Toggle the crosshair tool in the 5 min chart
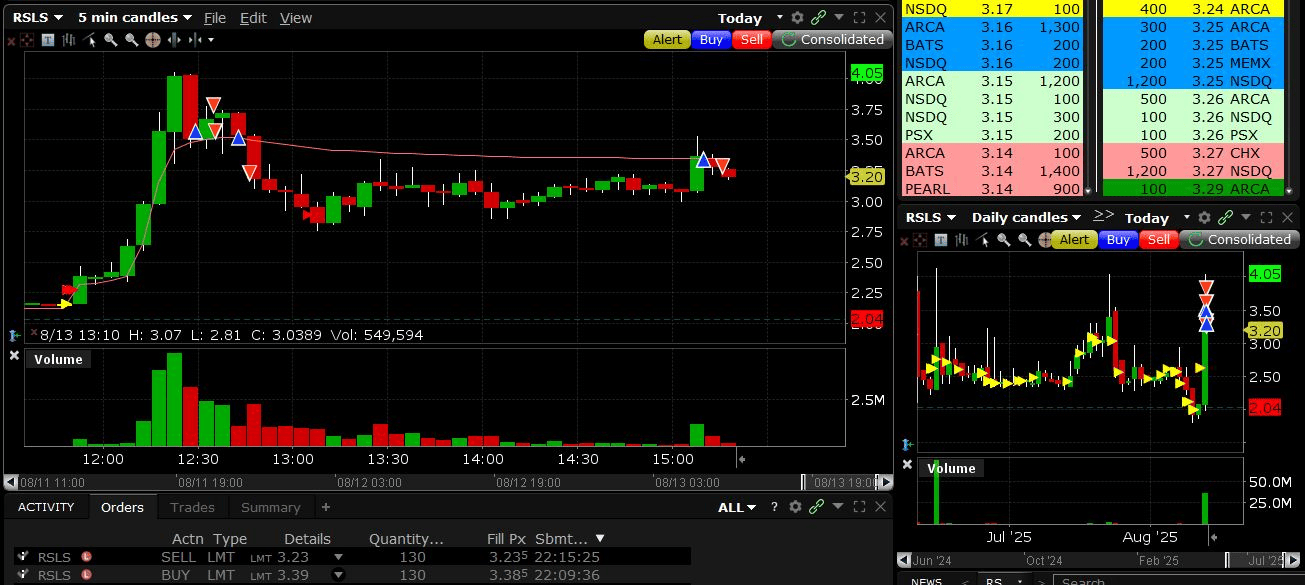 click(x=153, y=40)
